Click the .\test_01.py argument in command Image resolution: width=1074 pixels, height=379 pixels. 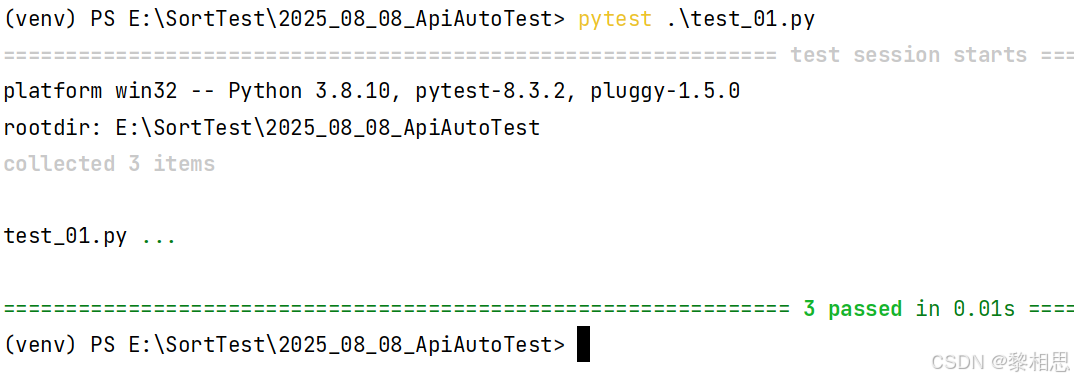click(x=740, y=19)
